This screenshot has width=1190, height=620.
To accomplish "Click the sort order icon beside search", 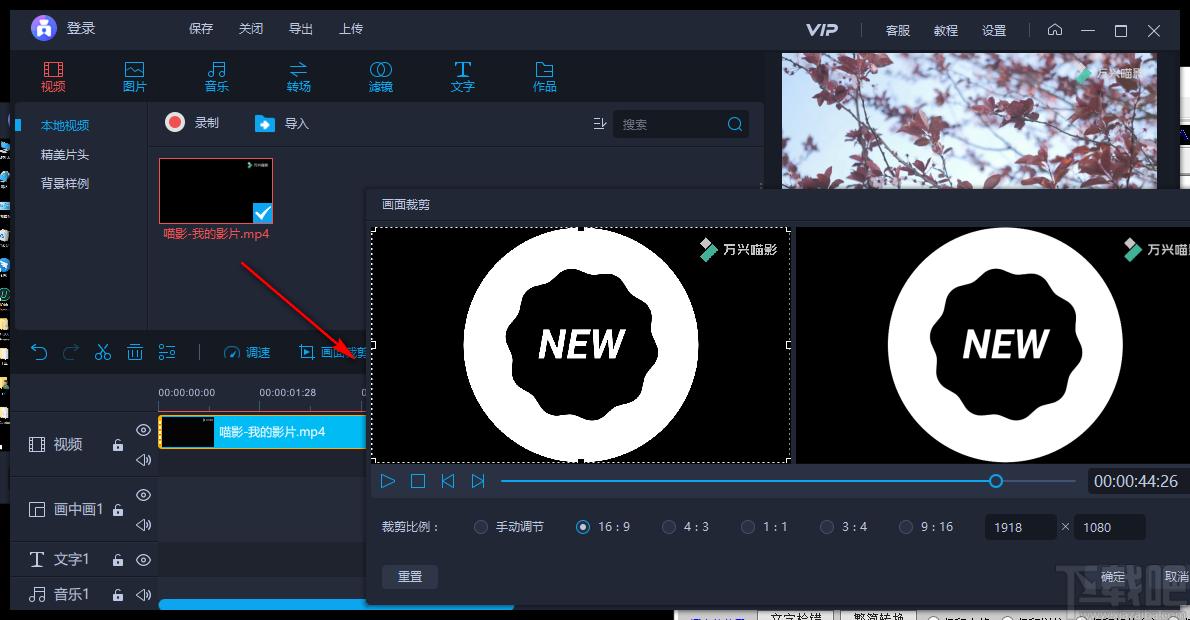I will (600, 123).
